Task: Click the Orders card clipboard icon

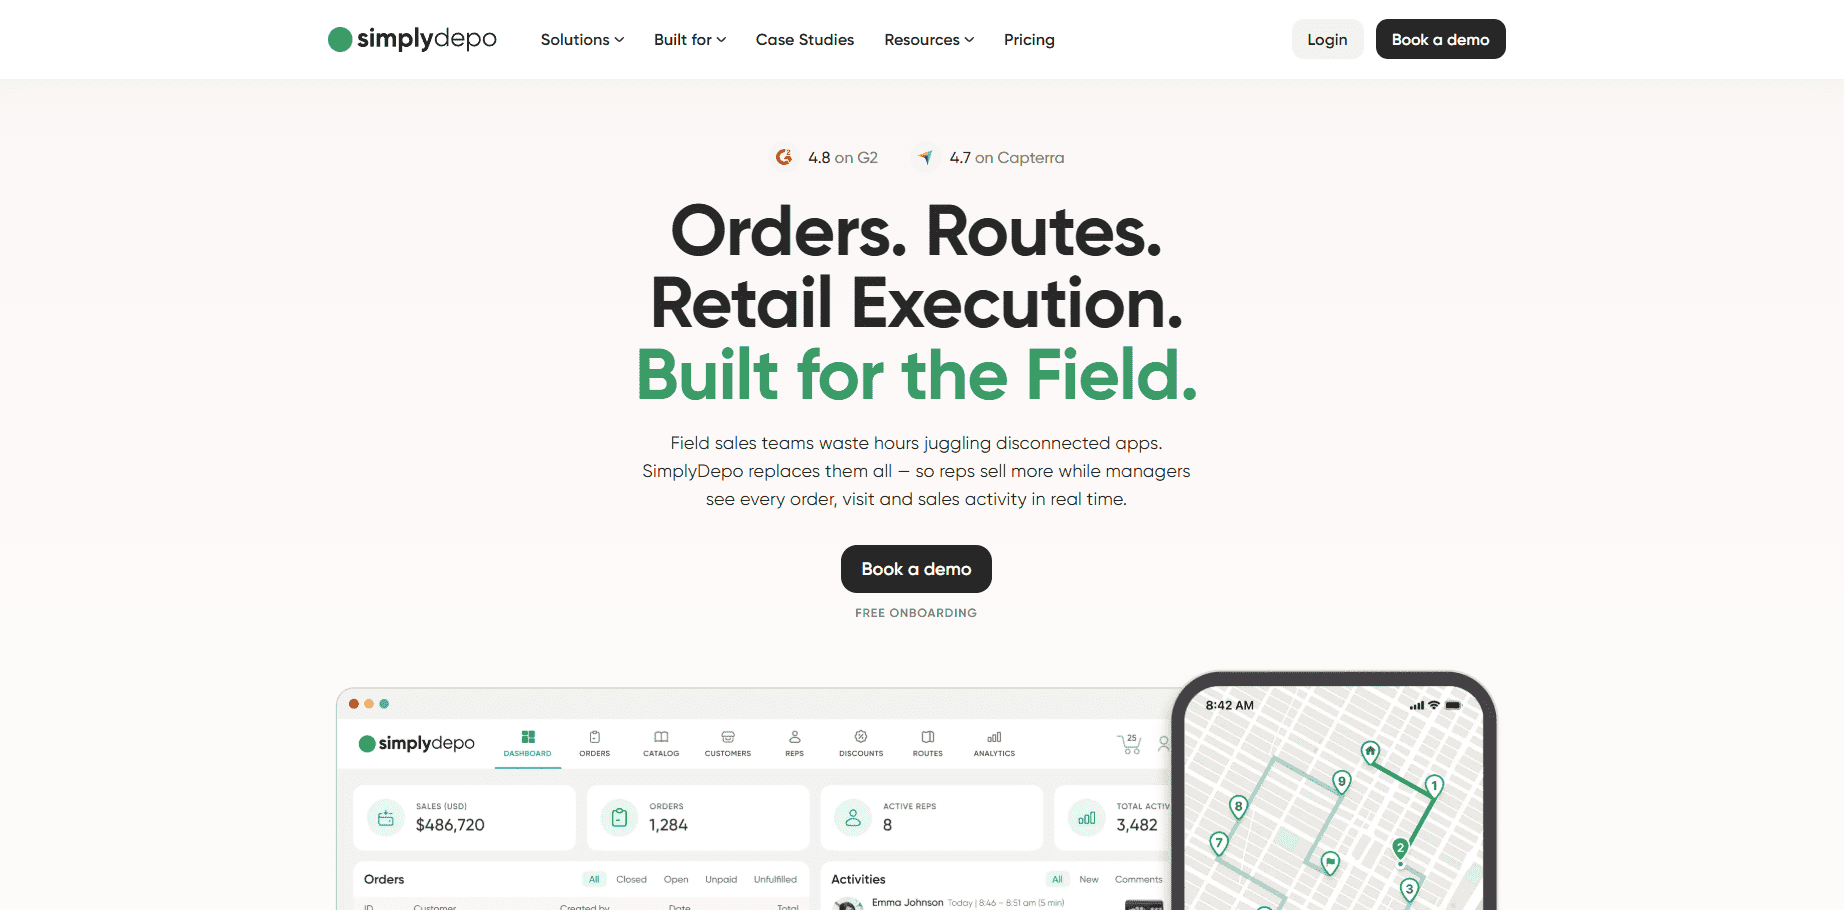Action: (619, 818)
